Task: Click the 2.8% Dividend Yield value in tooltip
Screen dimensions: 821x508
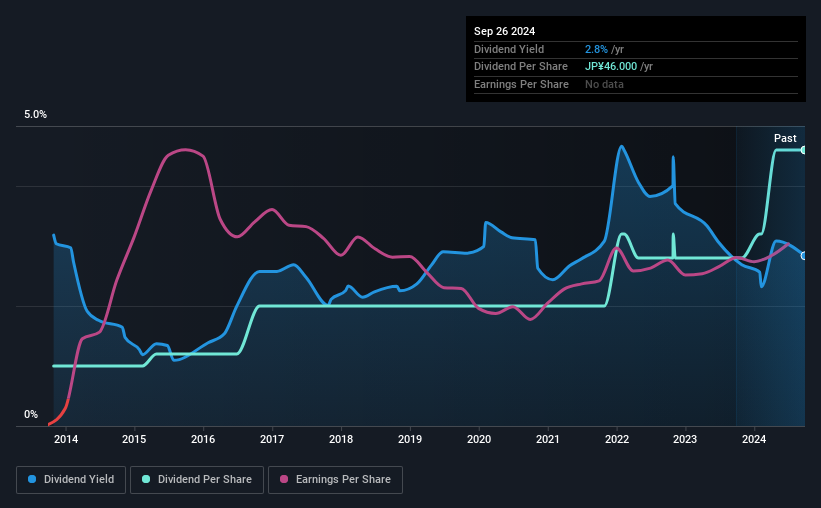Action: (x=596, y=49)
